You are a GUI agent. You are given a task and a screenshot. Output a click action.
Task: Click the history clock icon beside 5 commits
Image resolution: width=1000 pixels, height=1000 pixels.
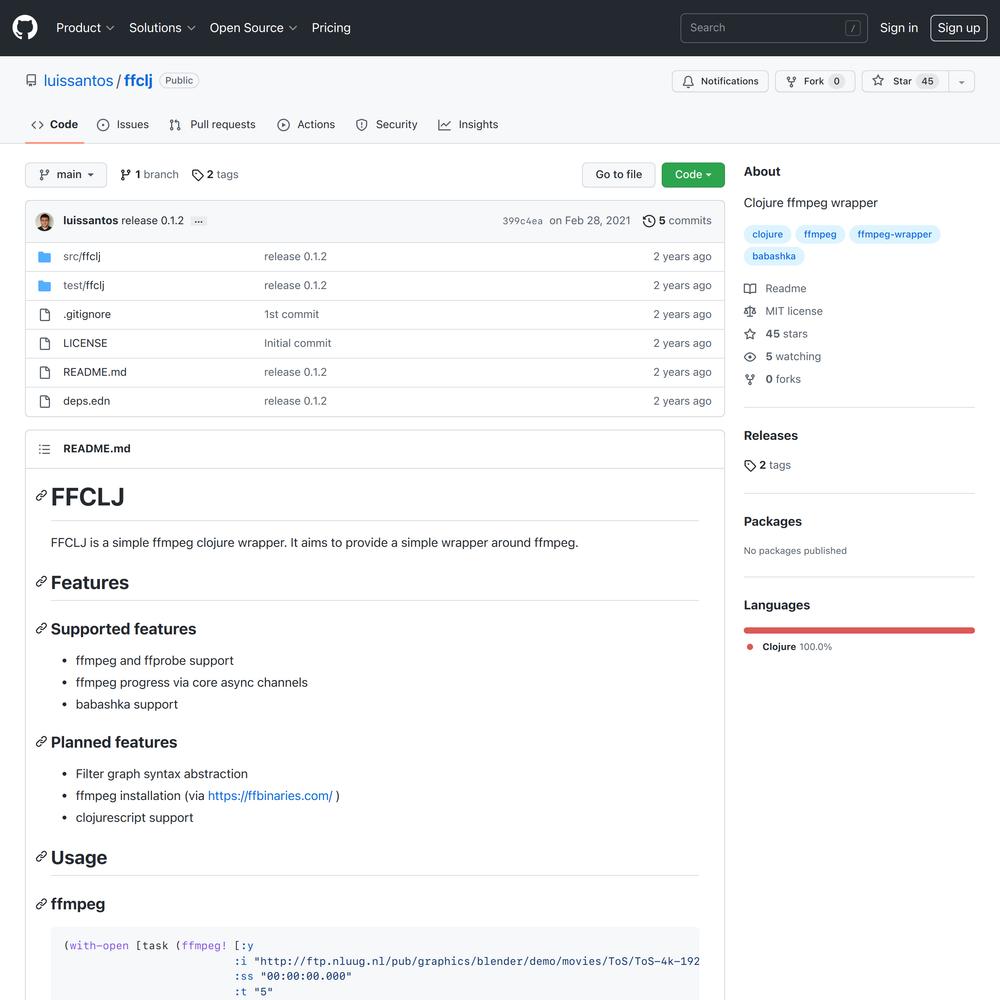(649, 221)
